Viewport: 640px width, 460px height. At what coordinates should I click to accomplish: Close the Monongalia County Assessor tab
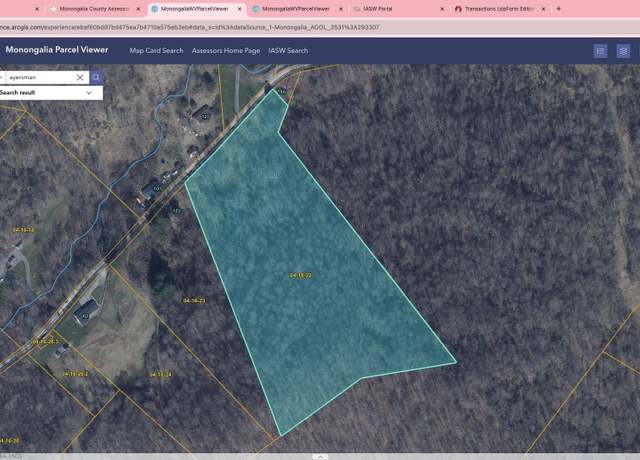point(138,9)
